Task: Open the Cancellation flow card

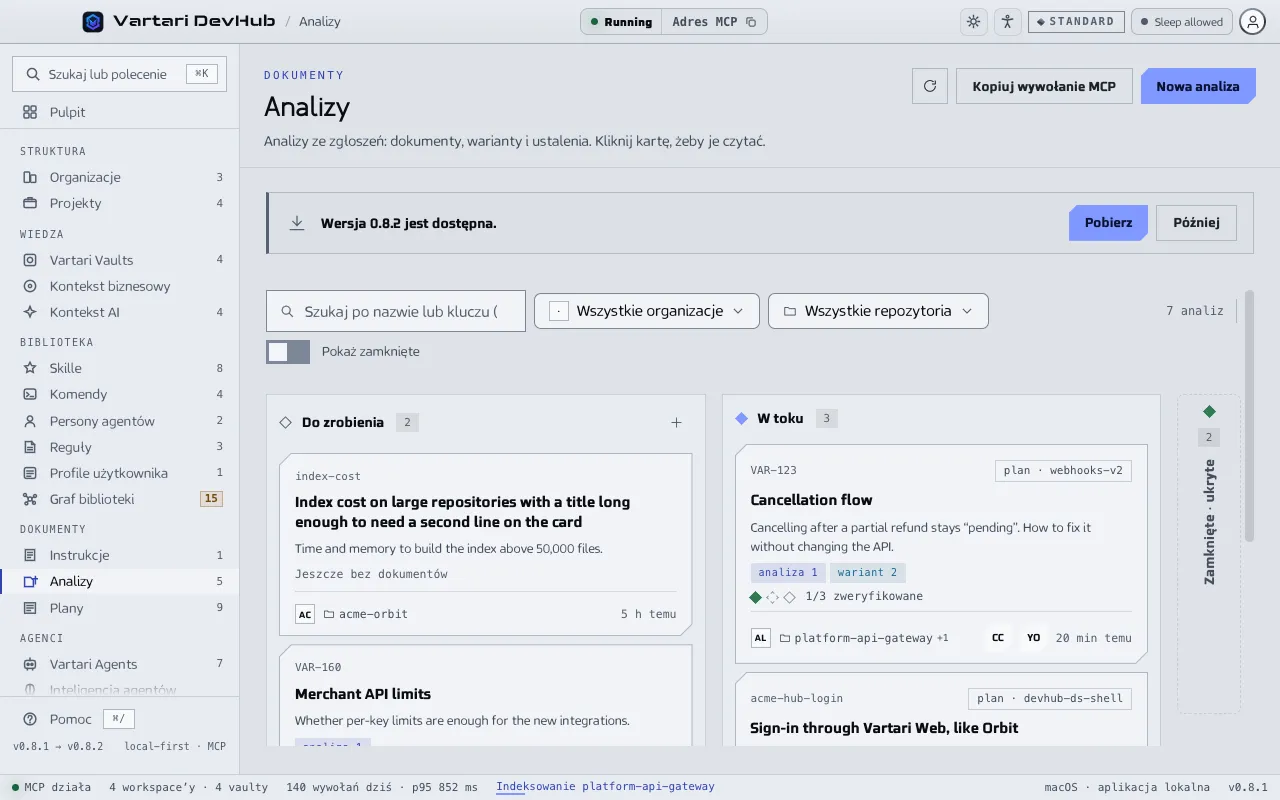Action: (941, 554)
